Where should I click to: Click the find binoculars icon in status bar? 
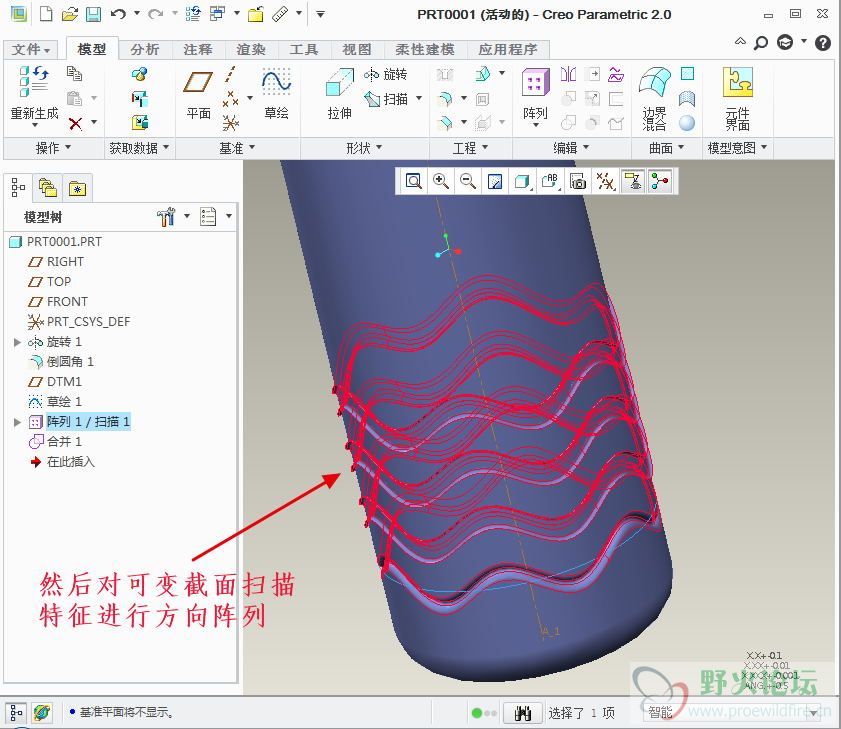pyautogui.click(x=521, y=713)
